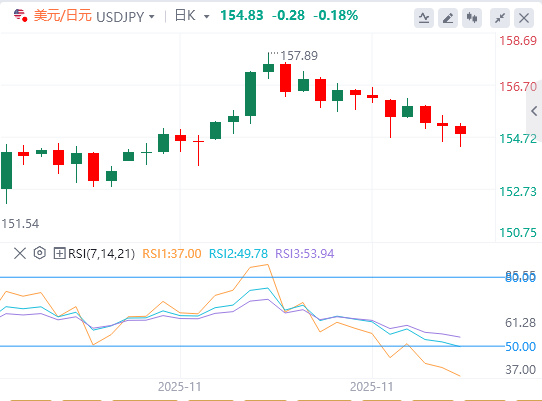
Task: Toggle the RSI2:49.78 line label
Action: tap(238, 254)
